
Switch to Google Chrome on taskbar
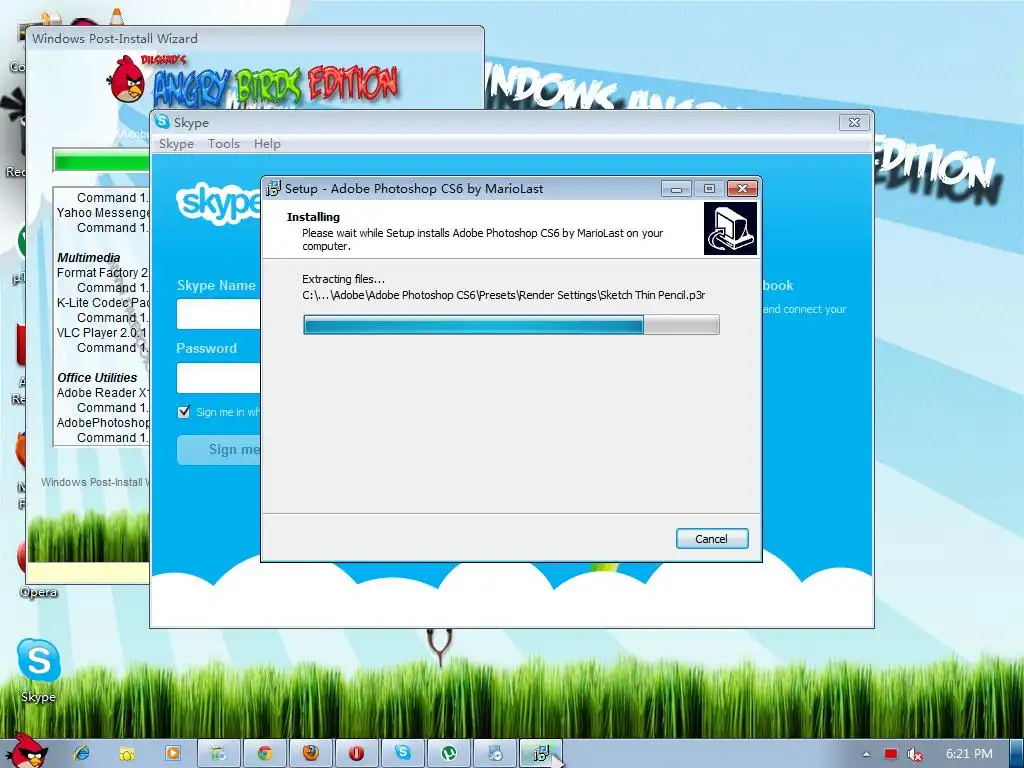click(x=264, y=753)
